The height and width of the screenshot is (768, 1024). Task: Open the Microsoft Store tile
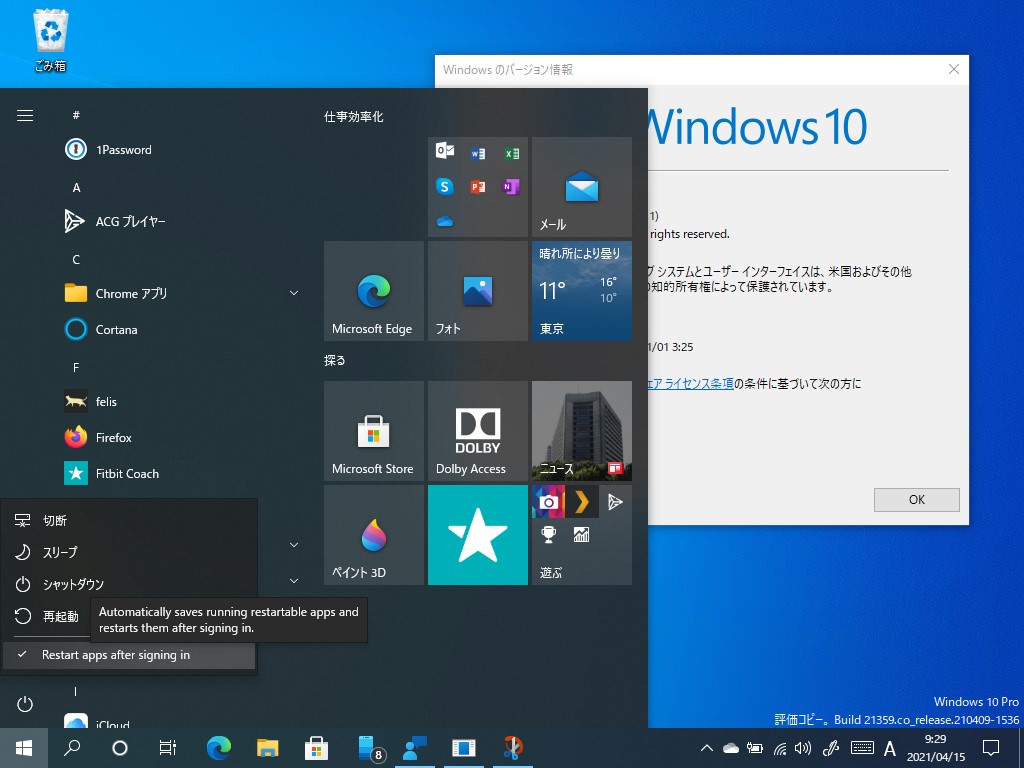[373, 431]
